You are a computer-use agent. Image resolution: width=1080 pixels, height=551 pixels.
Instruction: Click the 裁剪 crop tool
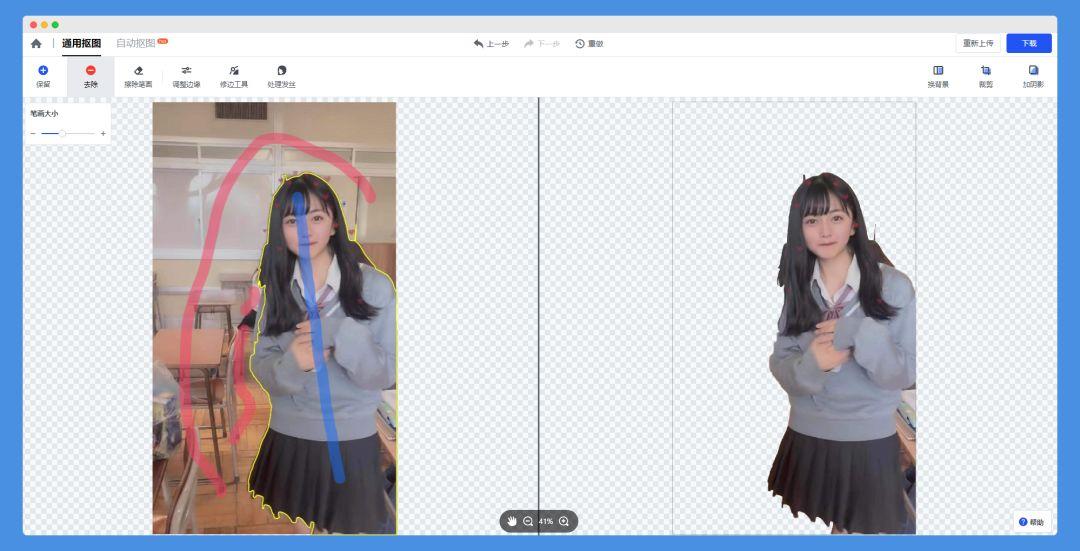986,76
